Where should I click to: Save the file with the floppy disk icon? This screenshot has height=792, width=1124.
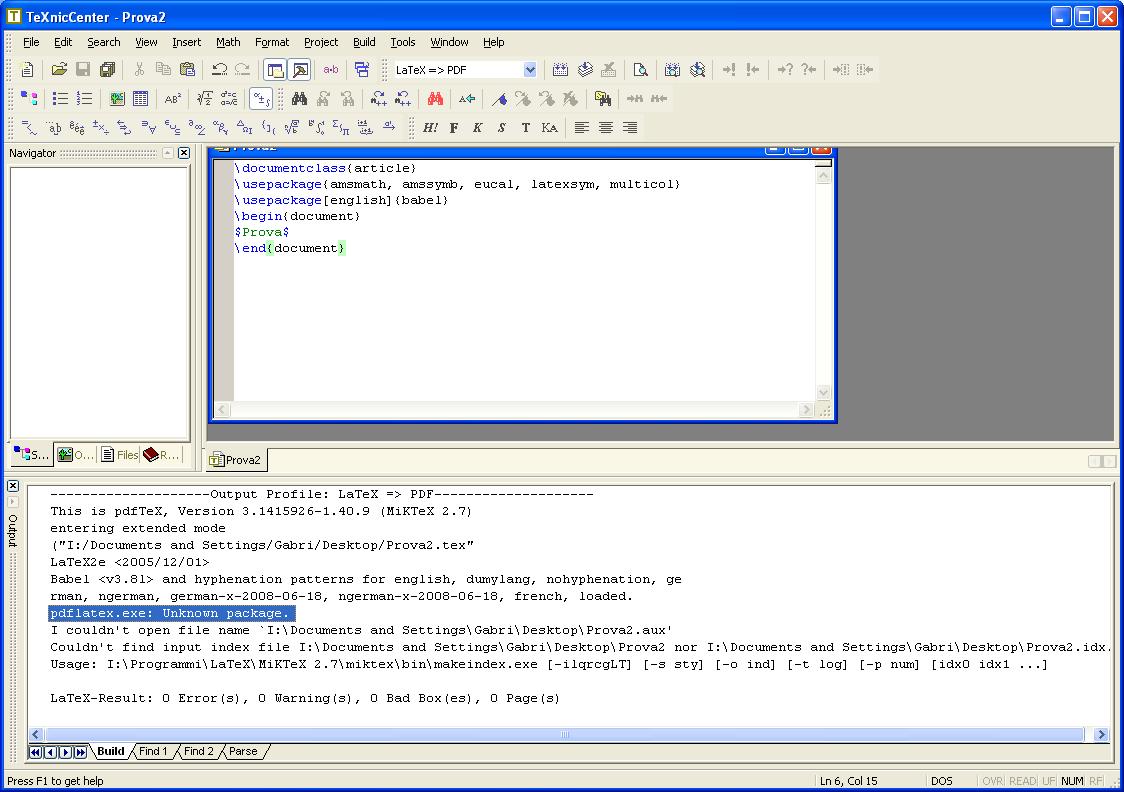(83, 70)
